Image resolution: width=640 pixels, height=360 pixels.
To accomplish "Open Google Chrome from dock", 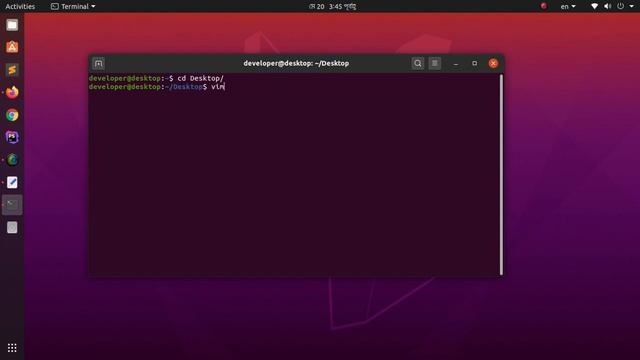I will [x=12, y=115].
